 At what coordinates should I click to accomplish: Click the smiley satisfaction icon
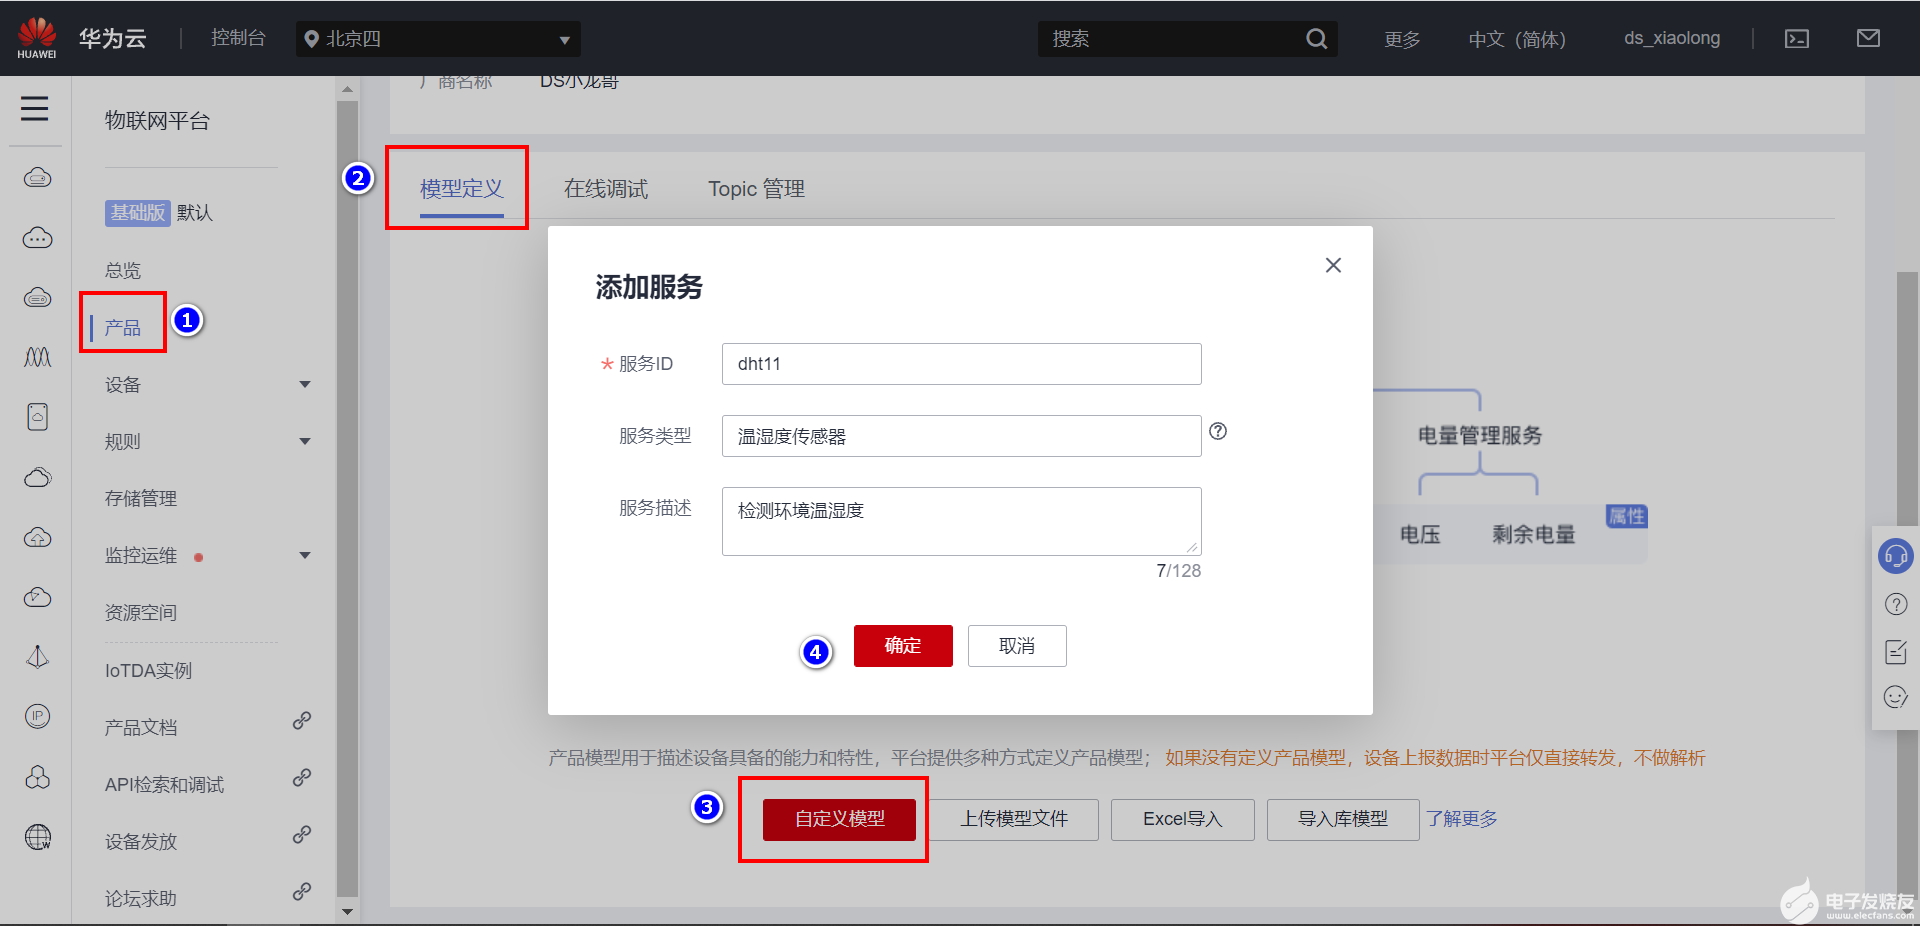1896,697
